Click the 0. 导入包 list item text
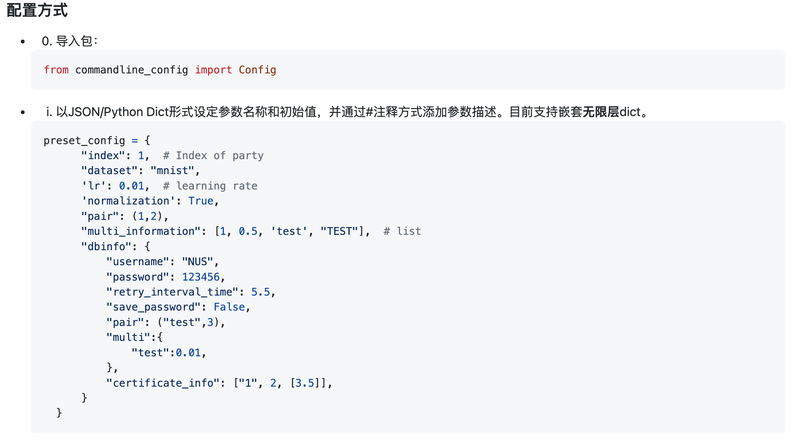Image resolution: width=800 pixels, height=442 pixels. 69,41
